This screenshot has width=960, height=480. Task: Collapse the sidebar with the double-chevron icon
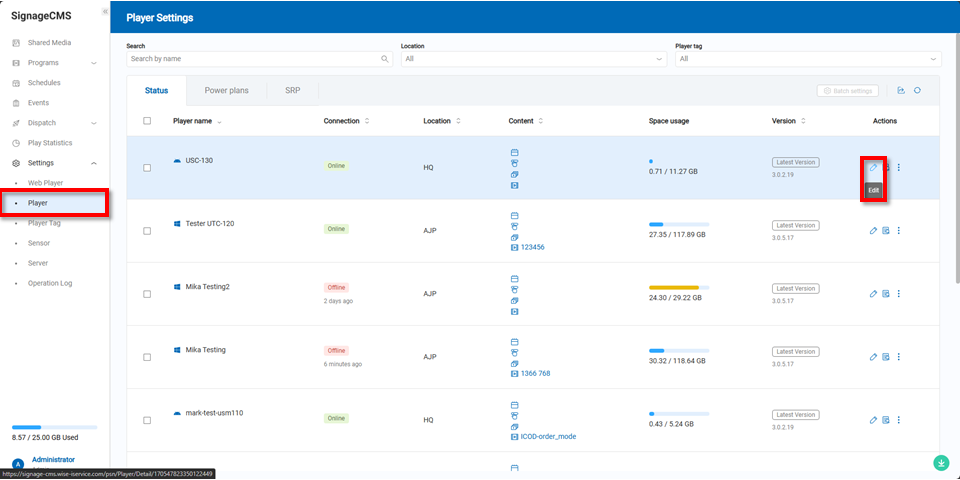105,12
